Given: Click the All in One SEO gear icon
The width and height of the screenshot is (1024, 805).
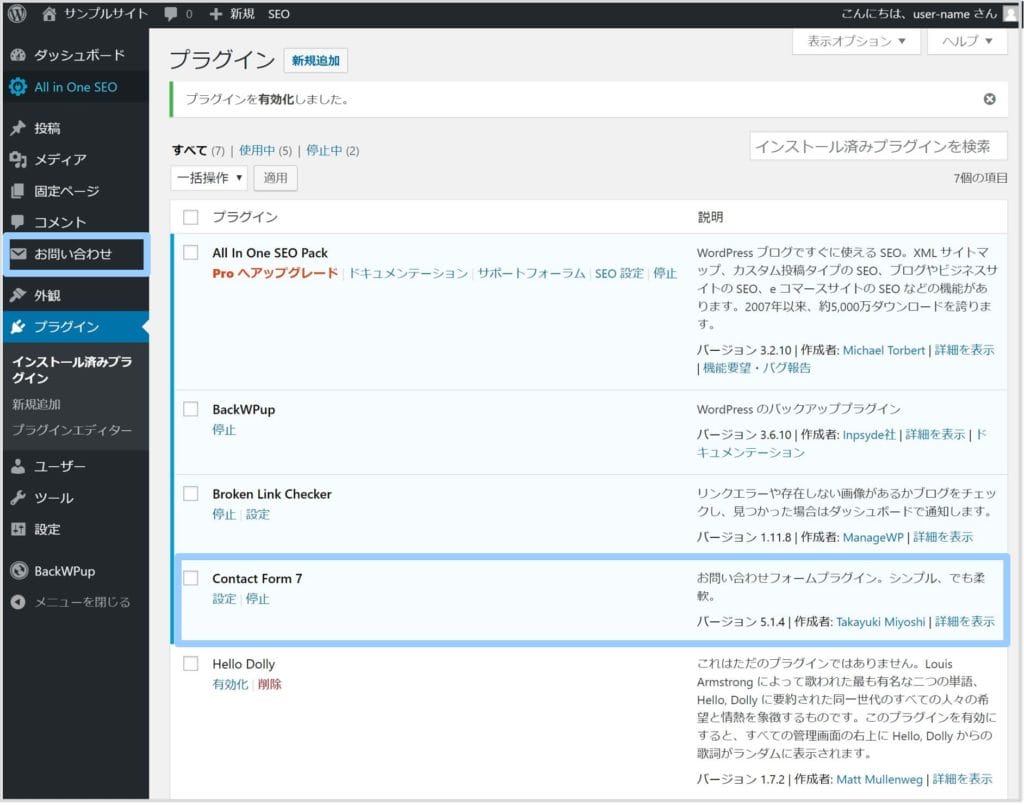Looking at the screenshot, I should pyautogui.click(x=18, y=87).
